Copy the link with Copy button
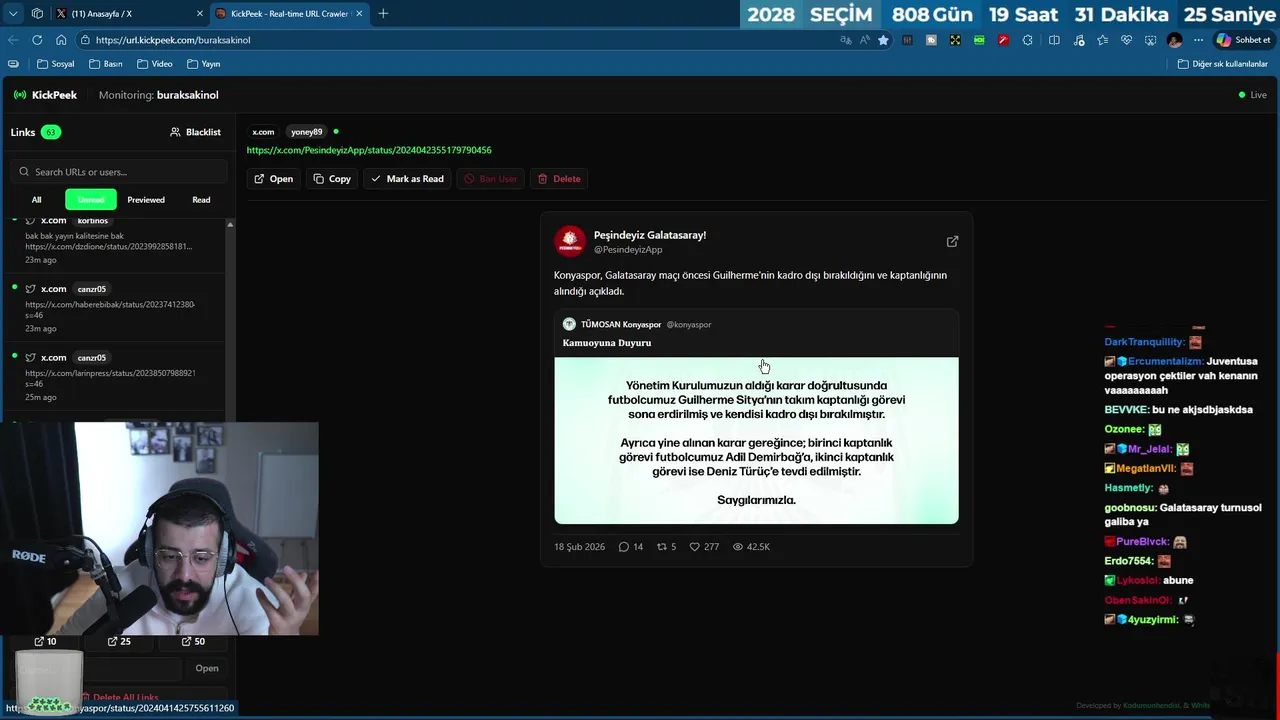Screen dimensions: 1280x720 click(332, 179)
